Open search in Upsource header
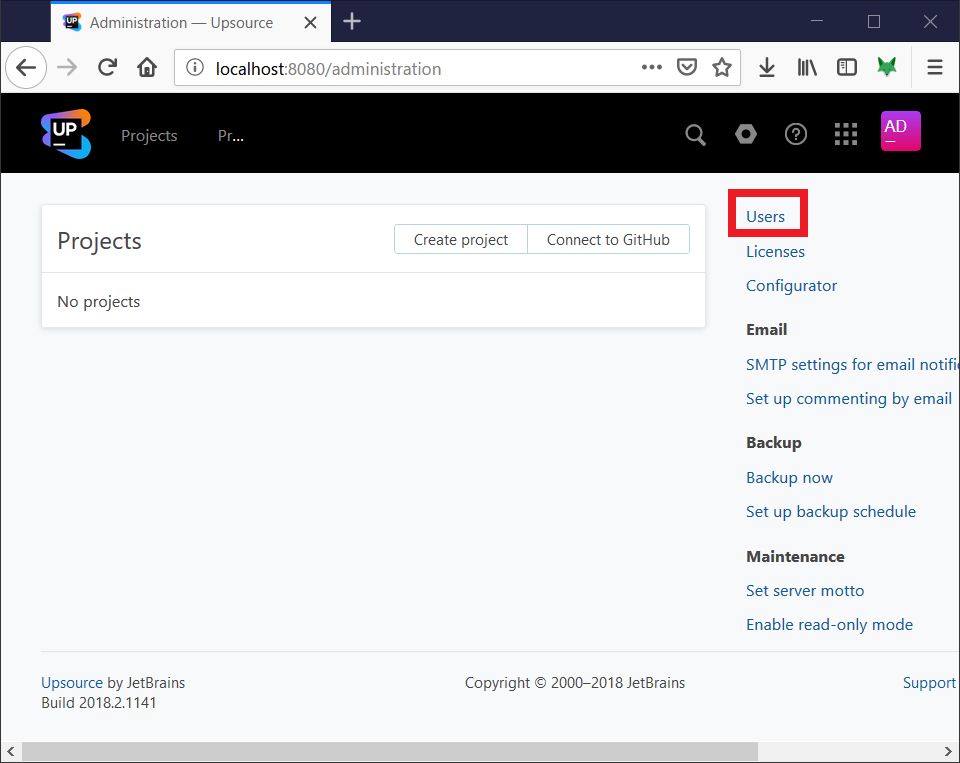This screenshot has width=960, height=763. pyautogui.click(x=695, y=133)
